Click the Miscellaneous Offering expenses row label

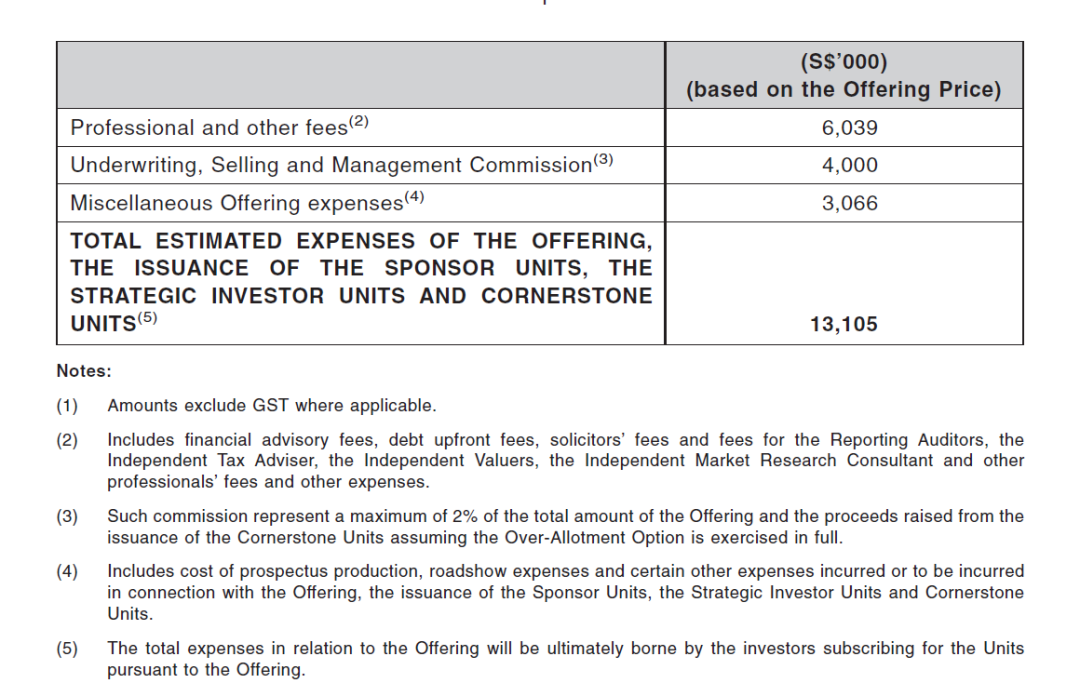pyautogui.click(x=236, y=204)
